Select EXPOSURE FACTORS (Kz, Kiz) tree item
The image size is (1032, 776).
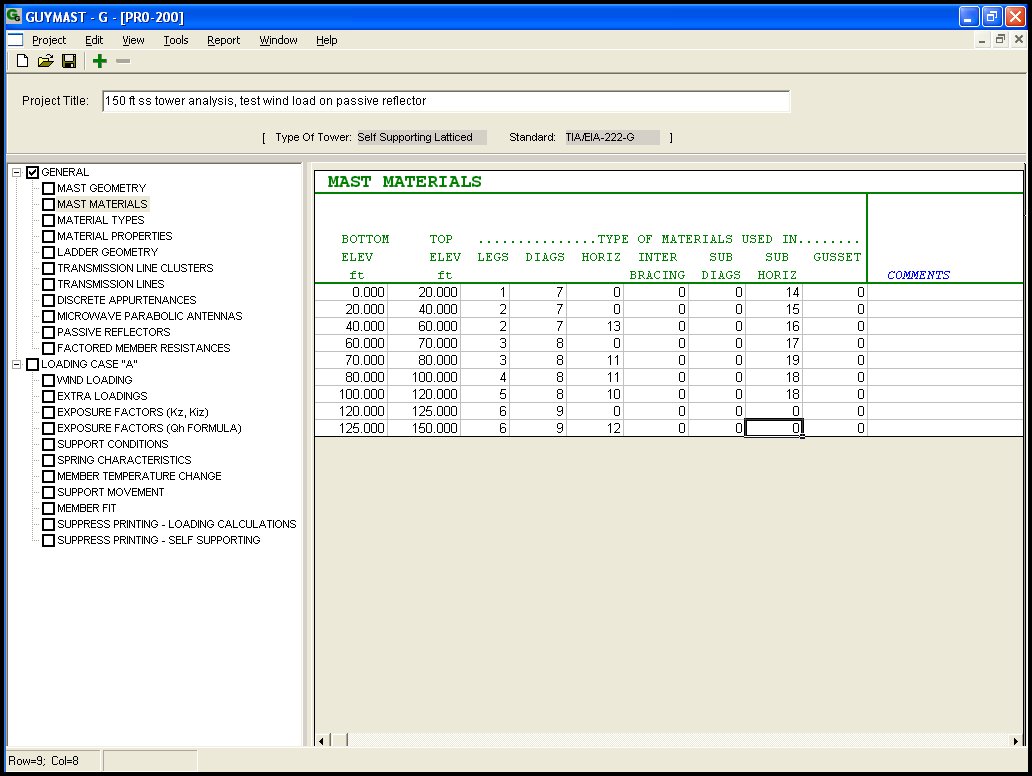pos(132,412)
